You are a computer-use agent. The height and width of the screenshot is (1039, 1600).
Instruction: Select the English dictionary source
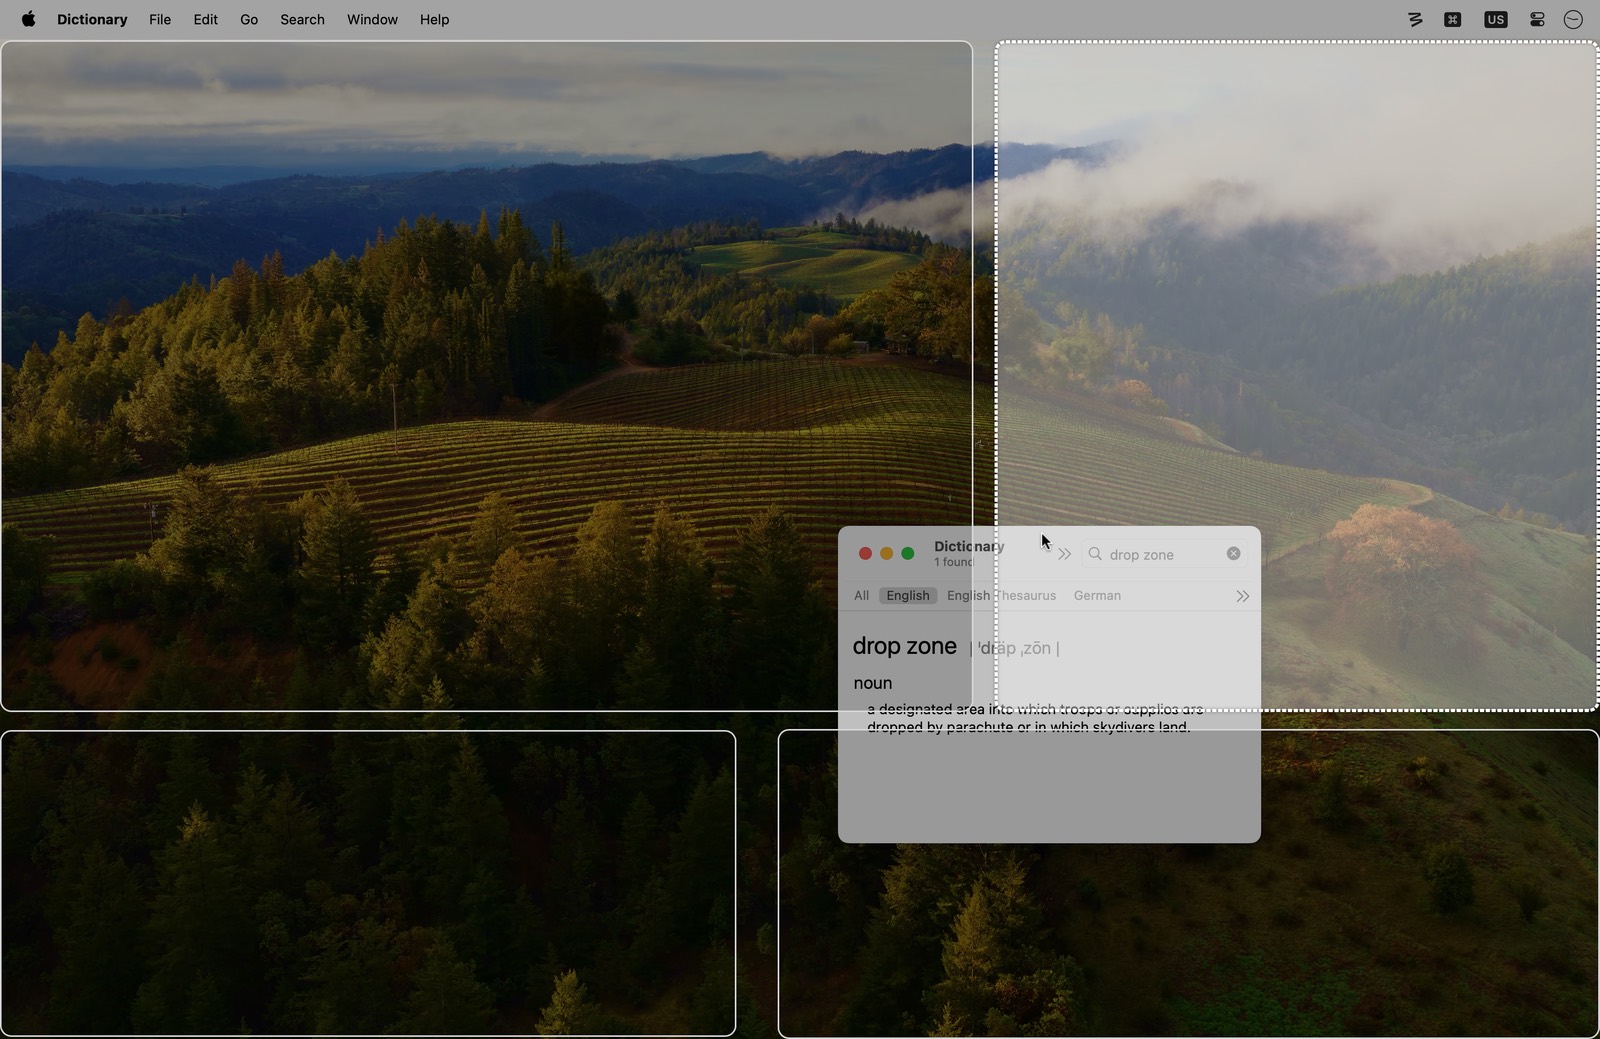click(x=908, y=596)
